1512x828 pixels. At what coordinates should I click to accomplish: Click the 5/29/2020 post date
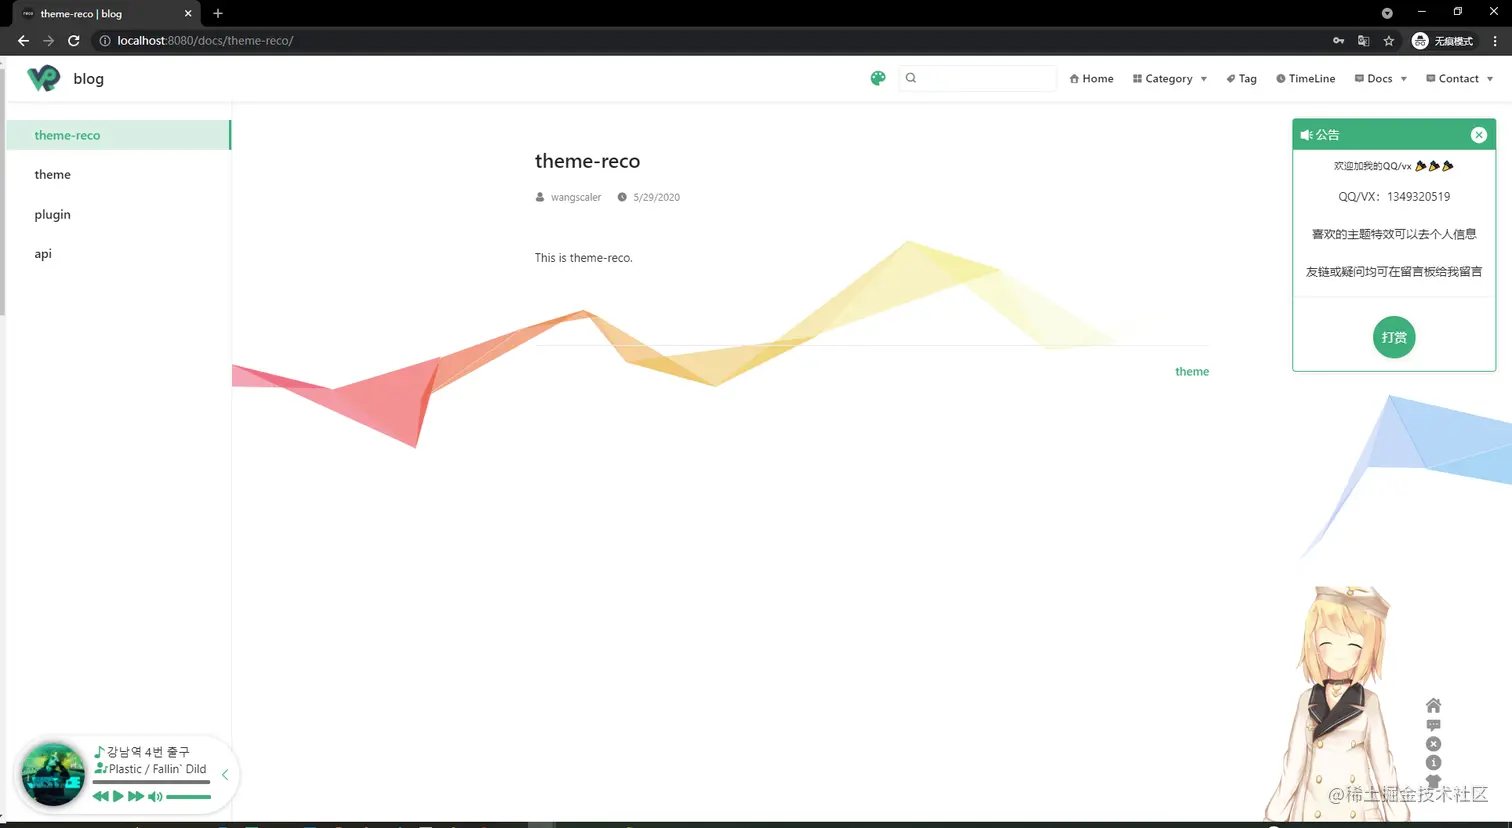656,197
